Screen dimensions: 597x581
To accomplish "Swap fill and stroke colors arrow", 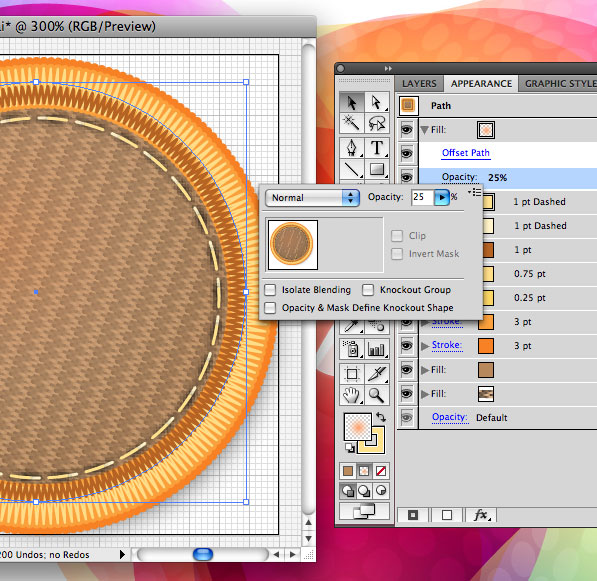I will coord(381,417).
